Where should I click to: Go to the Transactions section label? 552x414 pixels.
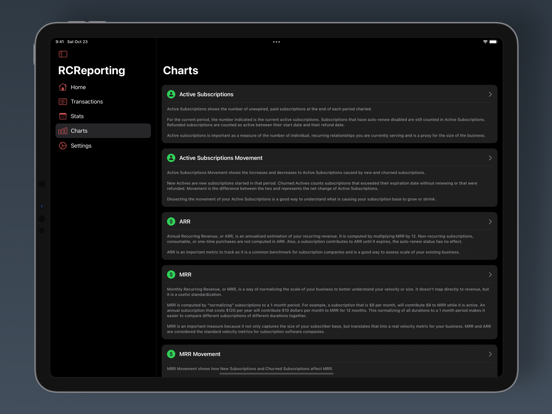[87, 102]
